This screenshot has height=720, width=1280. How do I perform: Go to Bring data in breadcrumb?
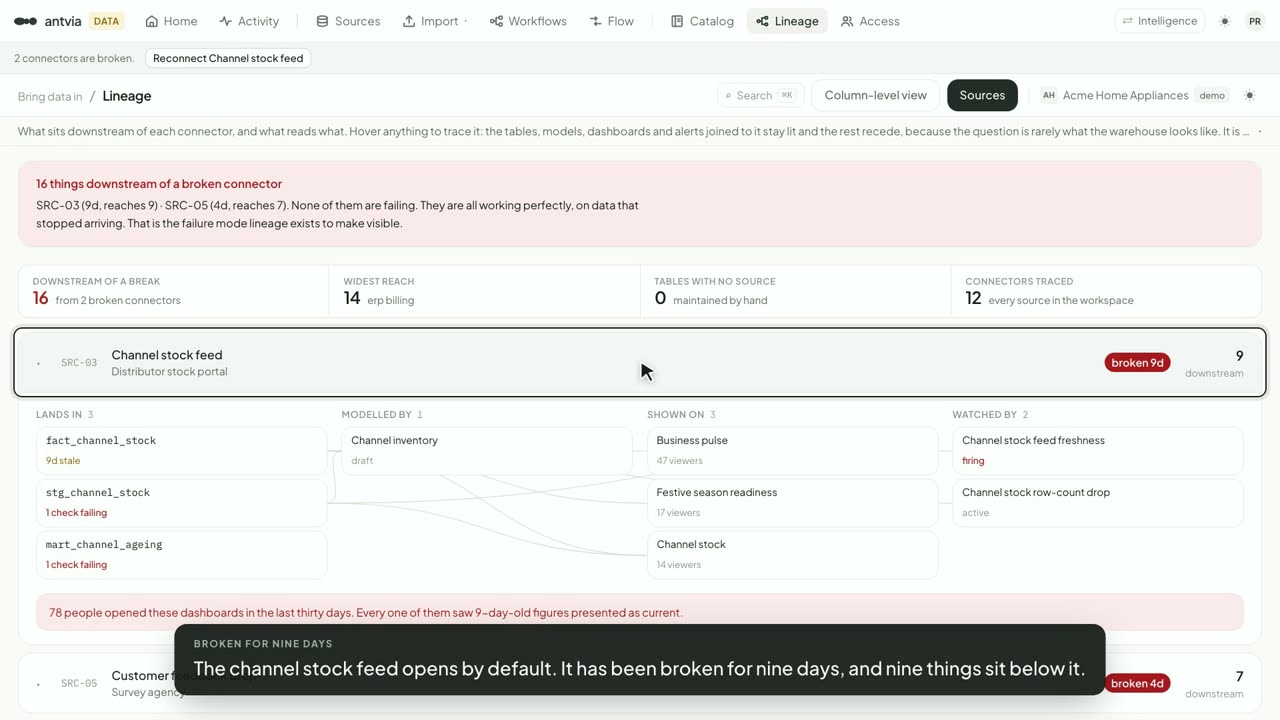click(x=50, y=96)
